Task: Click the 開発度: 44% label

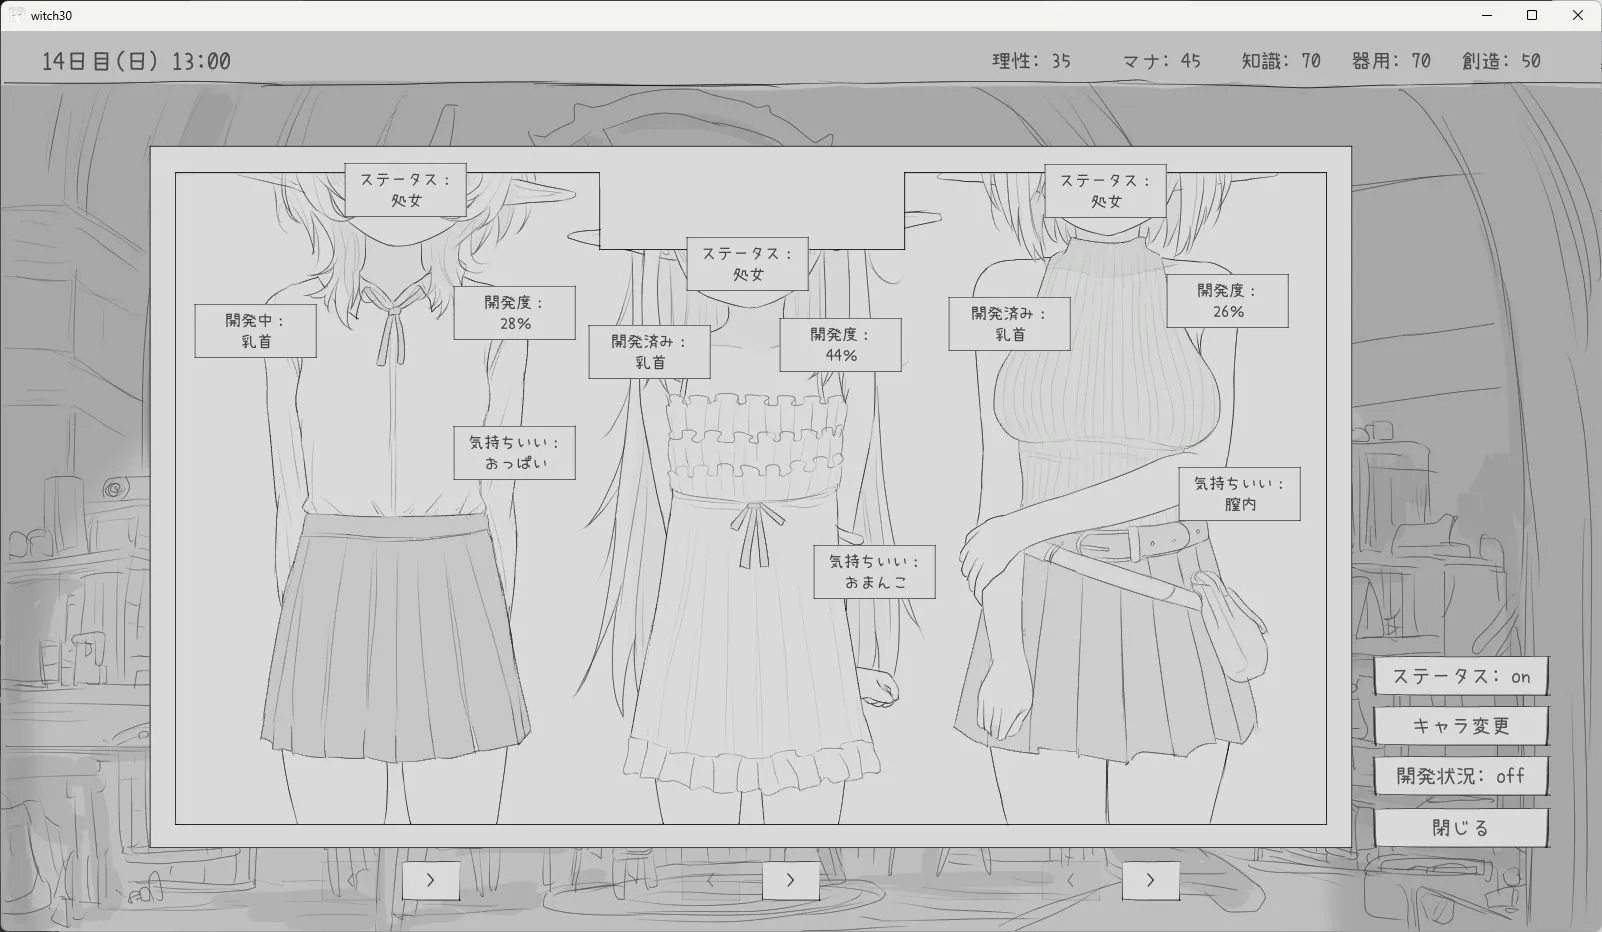Action: [840, 344]
